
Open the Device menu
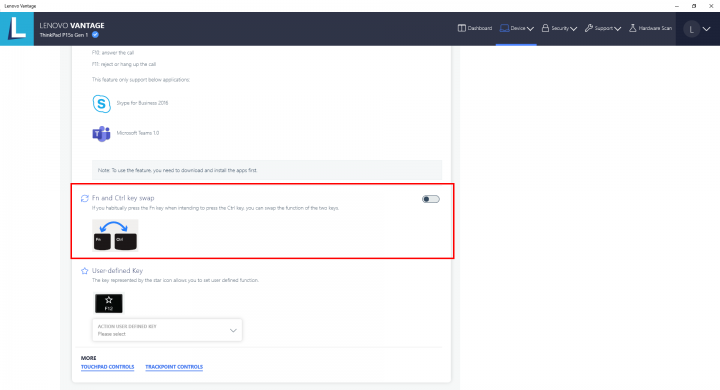coord(517,28)
